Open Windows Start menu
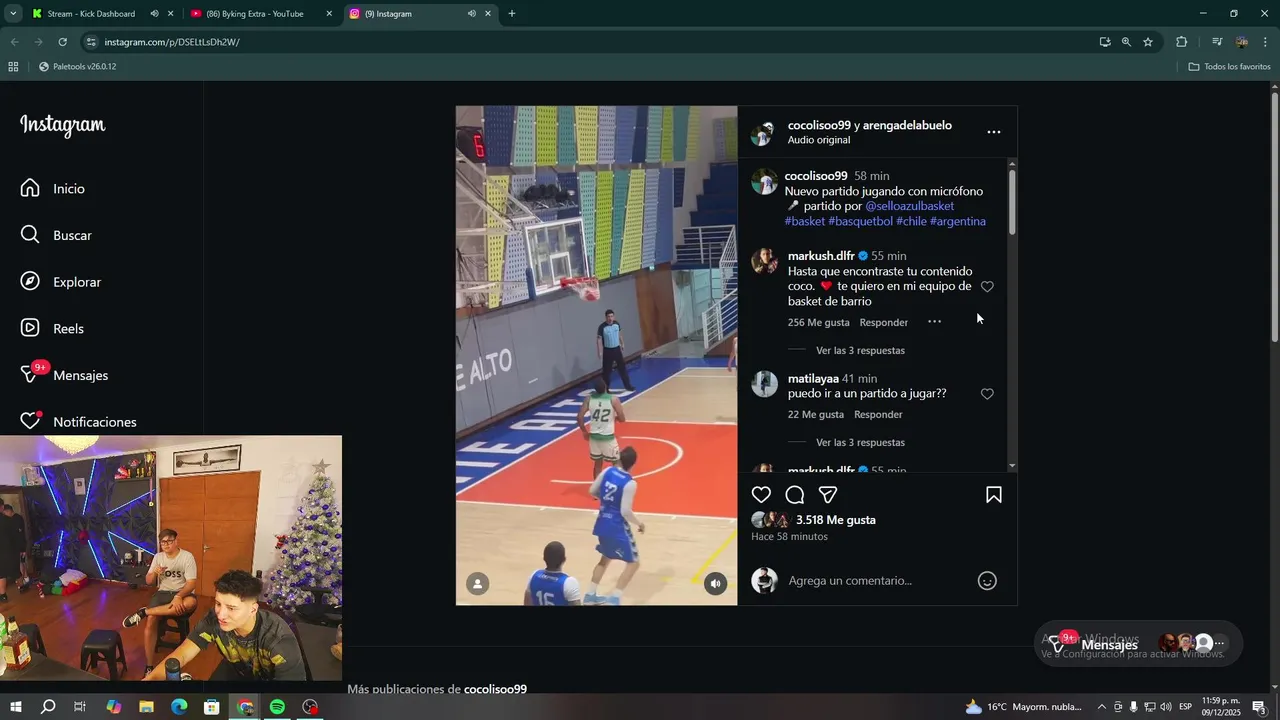 (x=16, y=707)
